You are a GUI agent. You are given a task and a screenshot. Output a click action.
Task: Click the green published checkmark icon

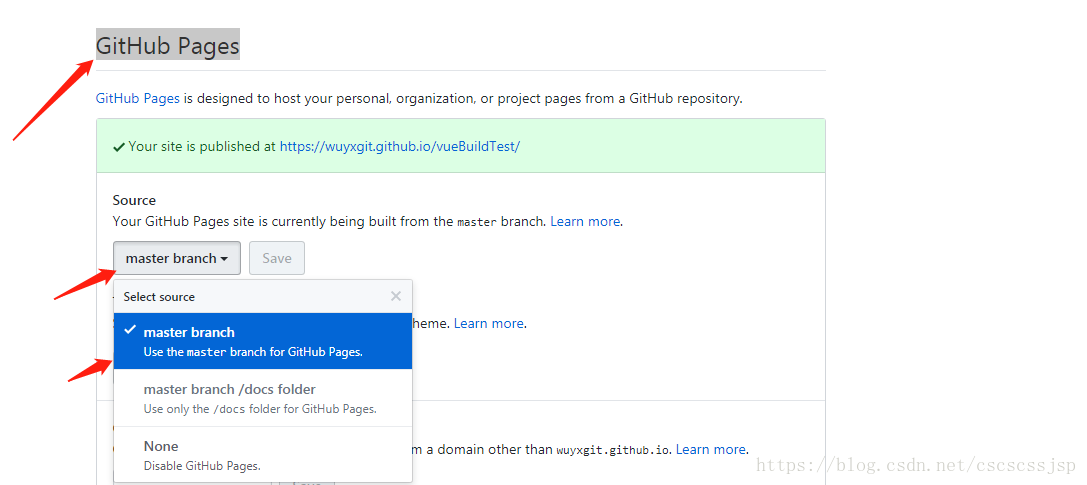[x=119, y=147]
